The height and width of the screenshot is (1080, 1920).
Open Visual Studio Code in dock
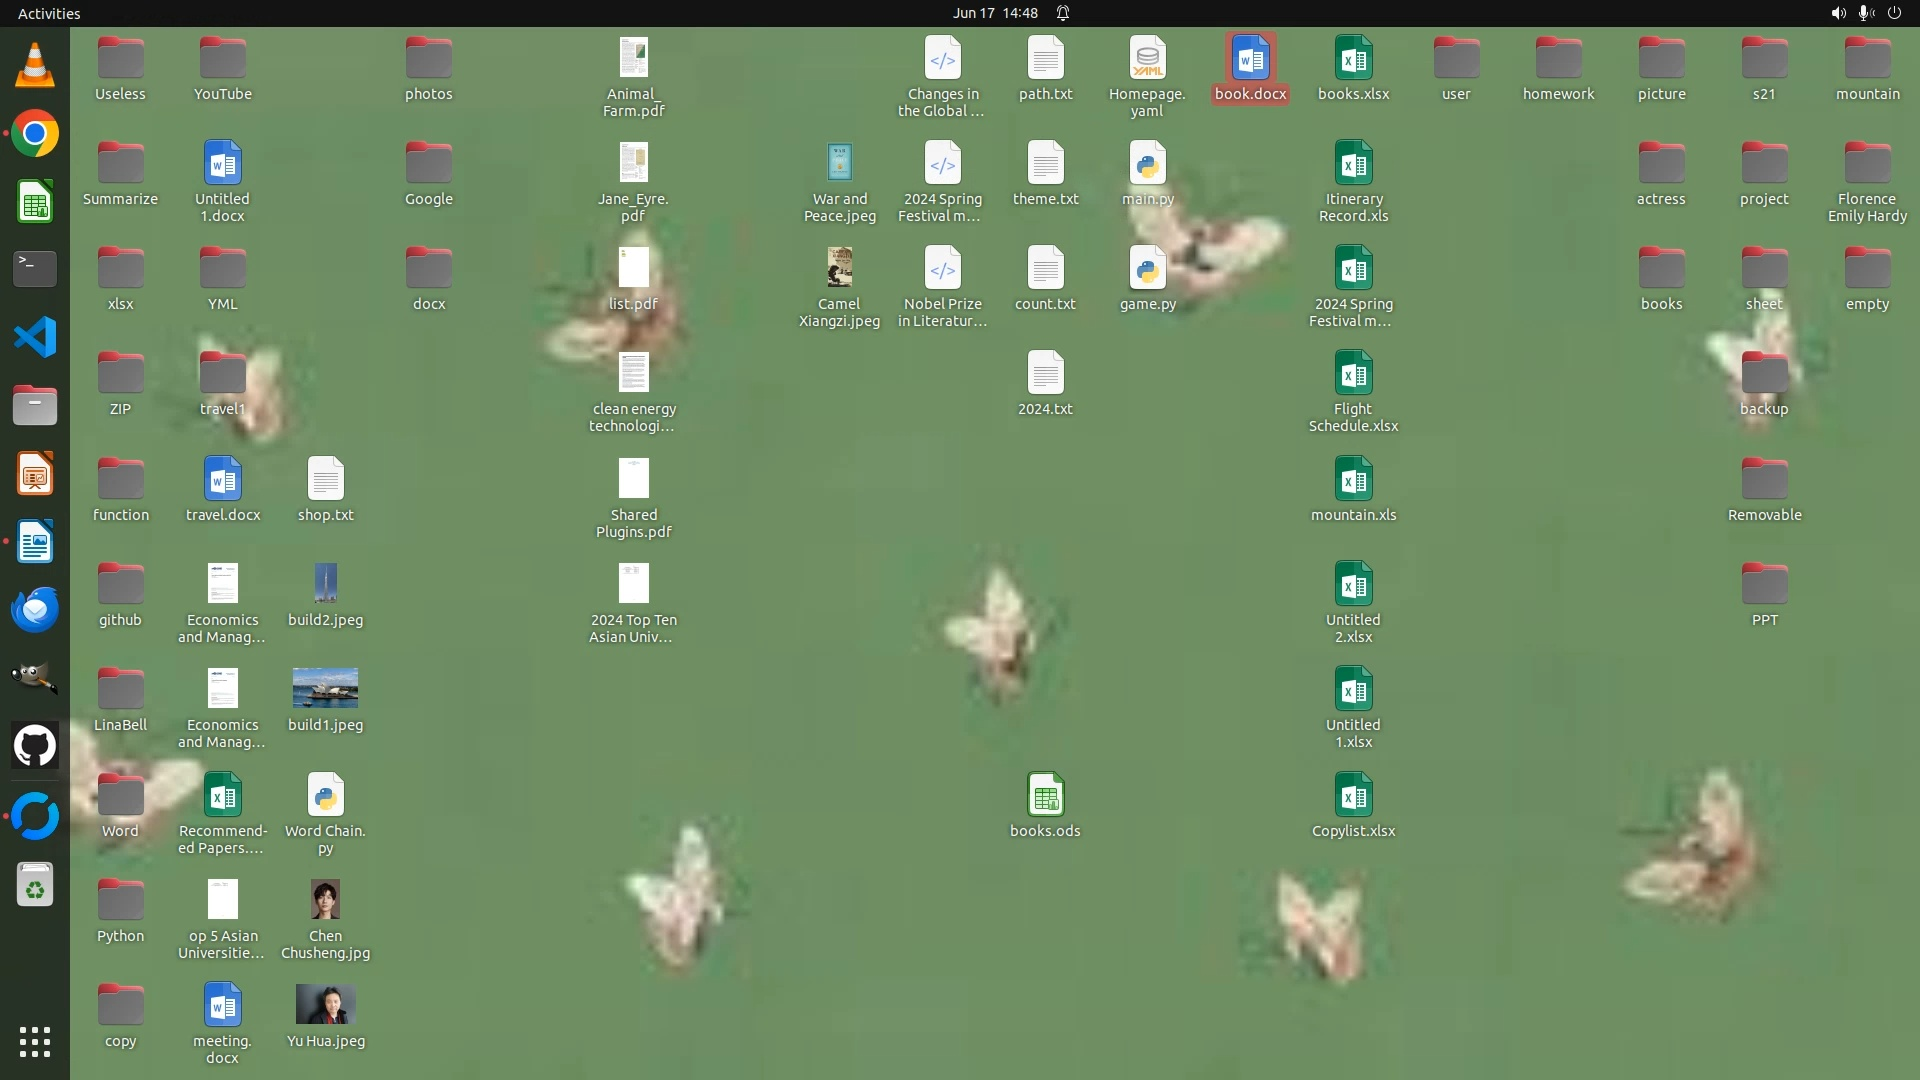35,337
